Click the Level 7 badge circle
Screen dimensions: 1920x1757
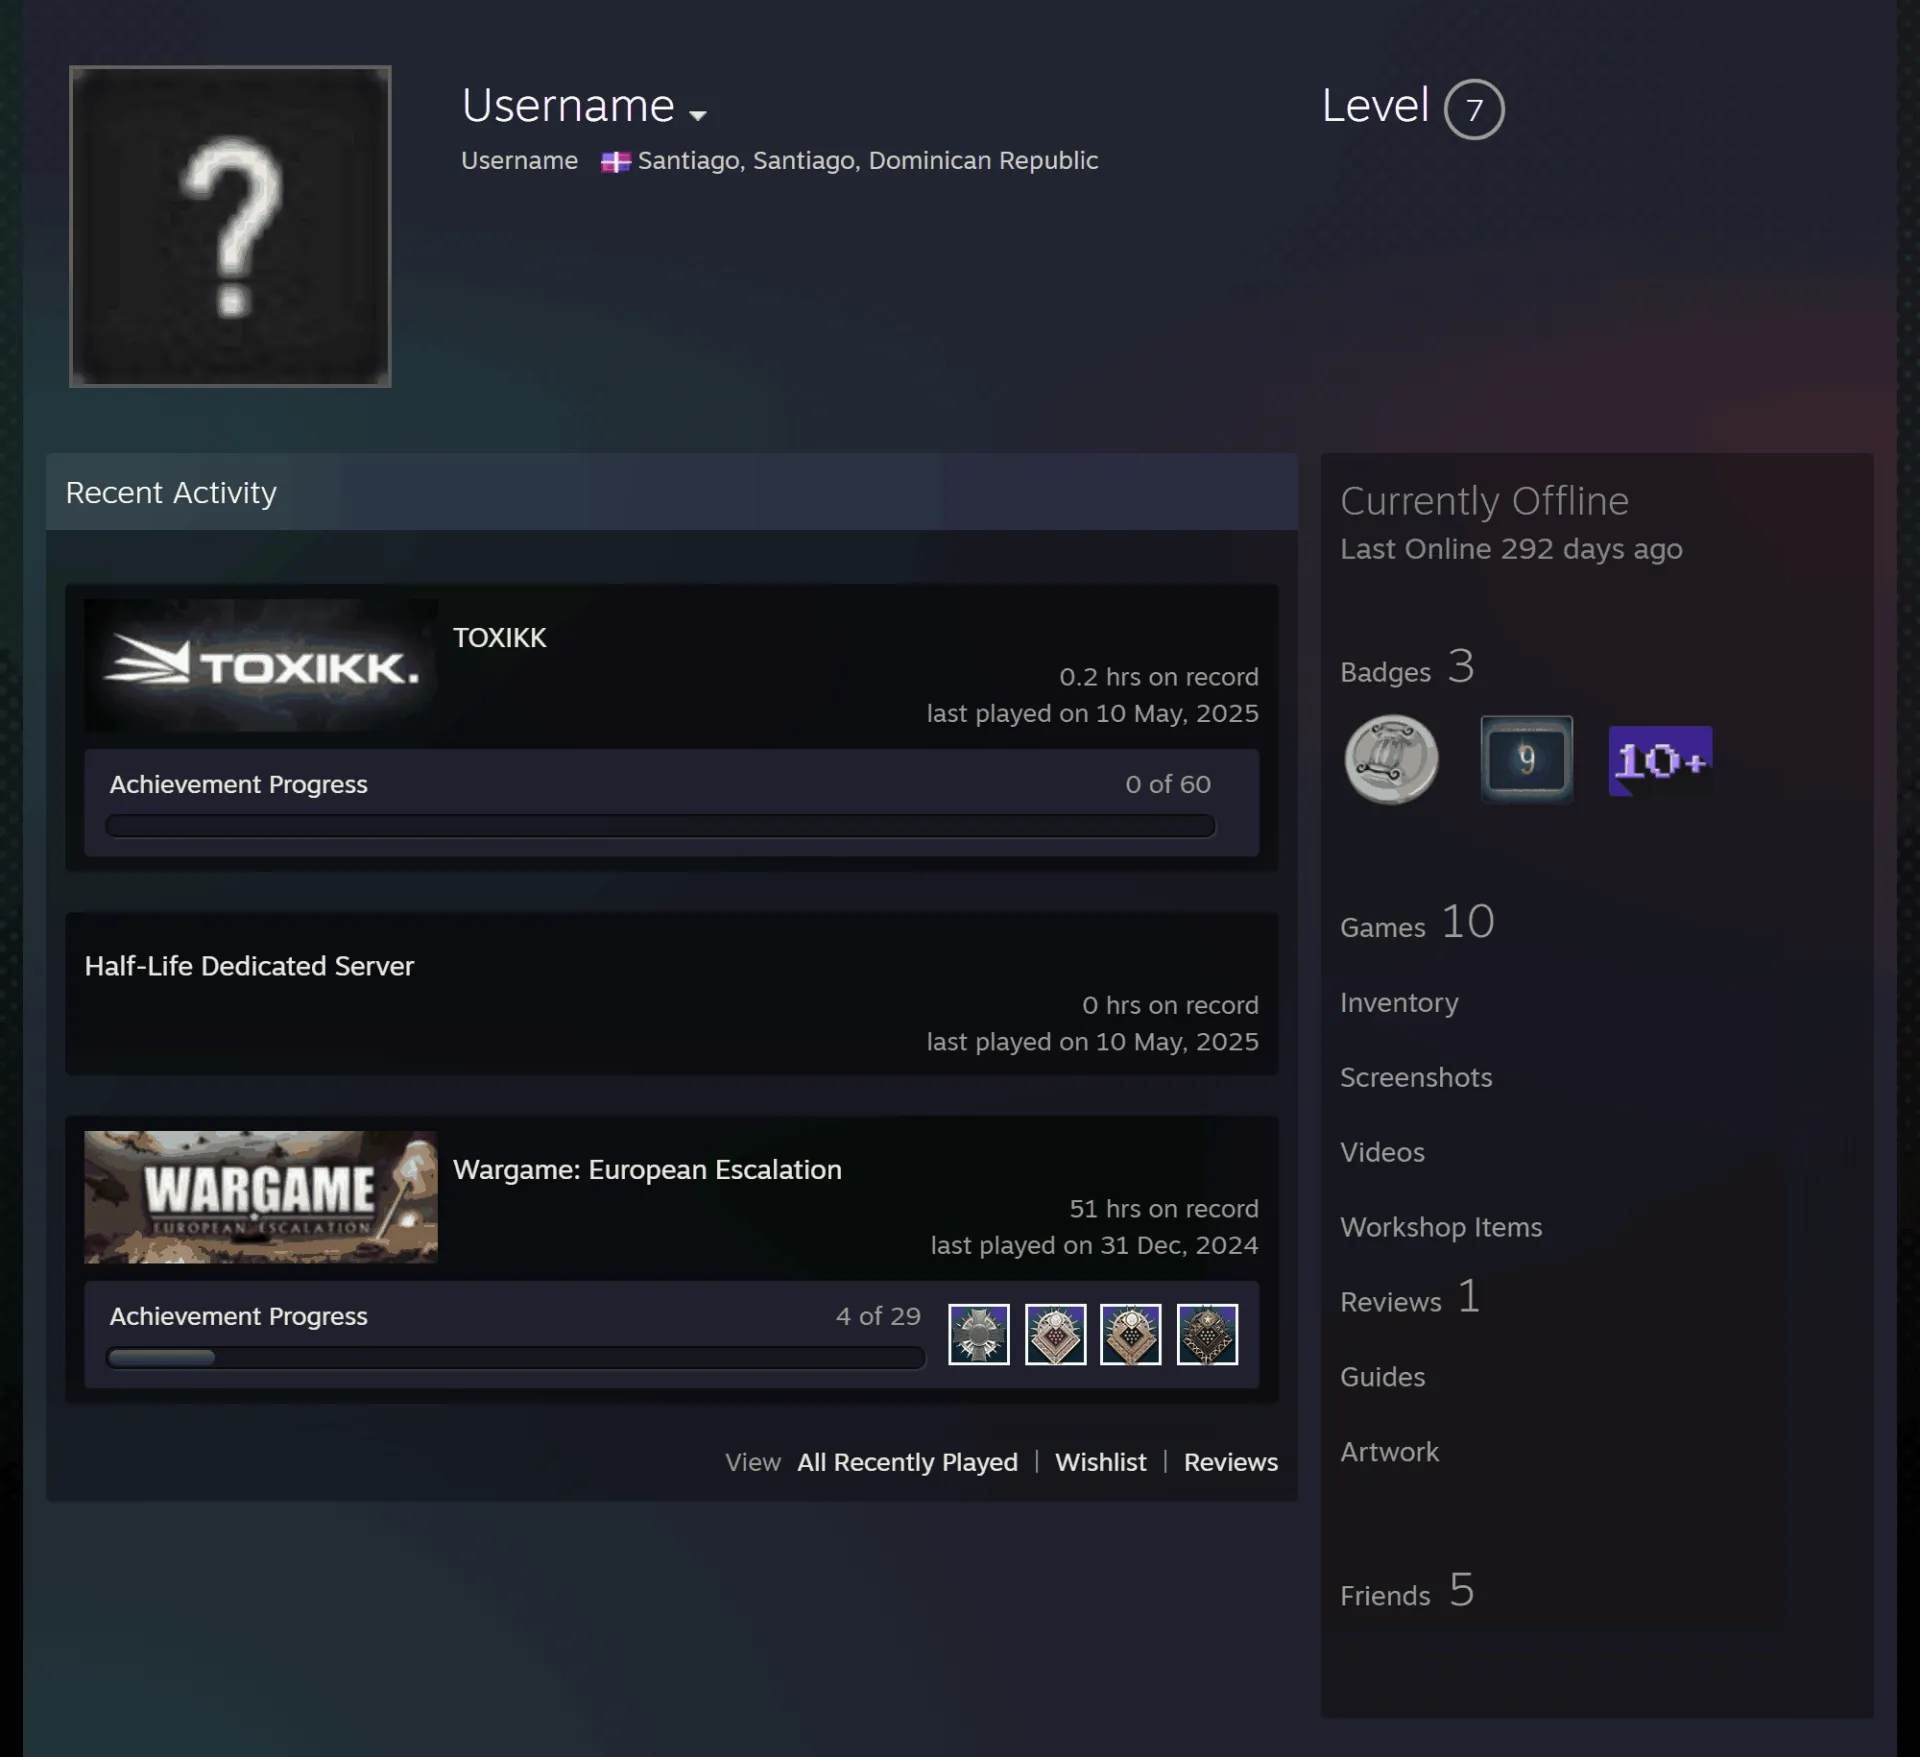(x=1474, y=109)
